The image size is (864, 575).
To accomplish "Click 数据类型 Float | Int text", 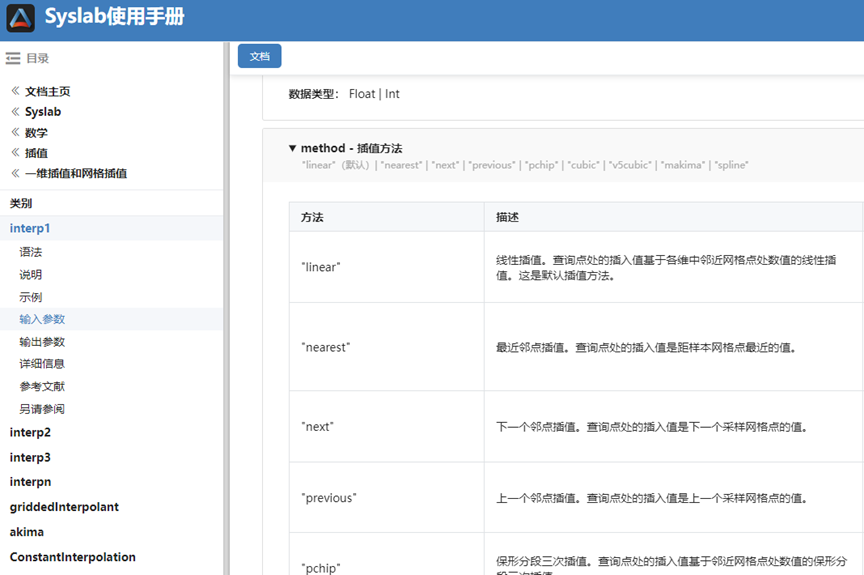I will (x=344, y=94).
